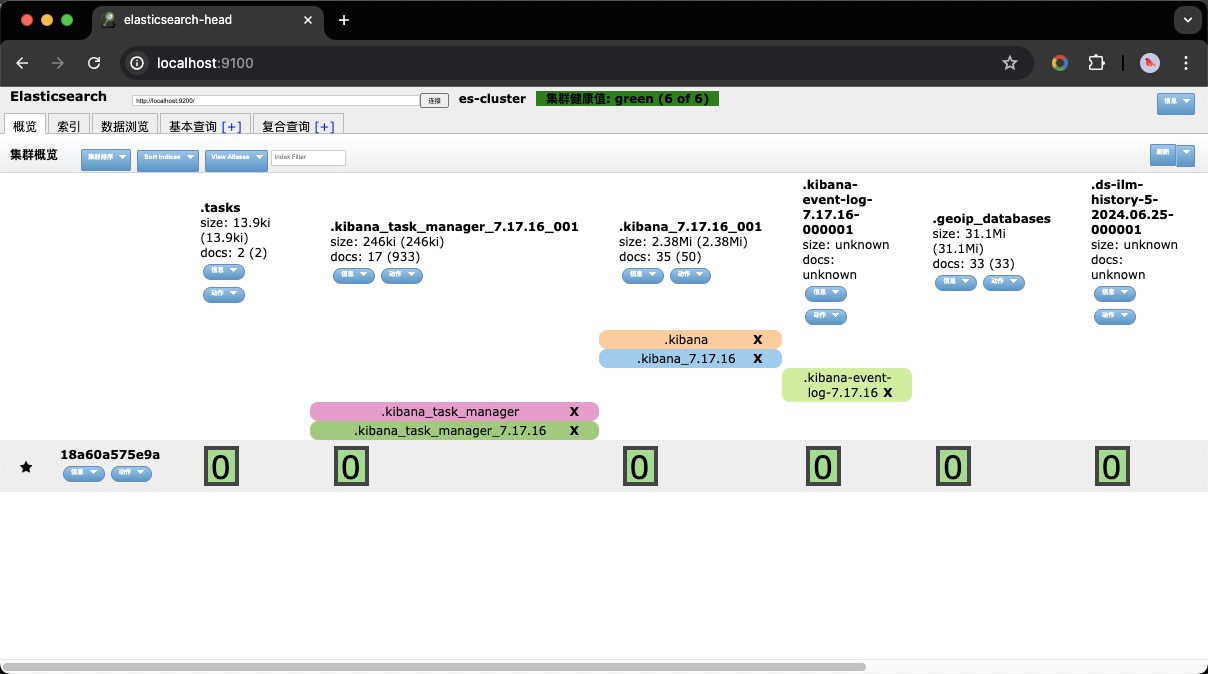Open the 数据浏览 tab
This screenshot has height=674, width=1208.
tap(125, 126)
